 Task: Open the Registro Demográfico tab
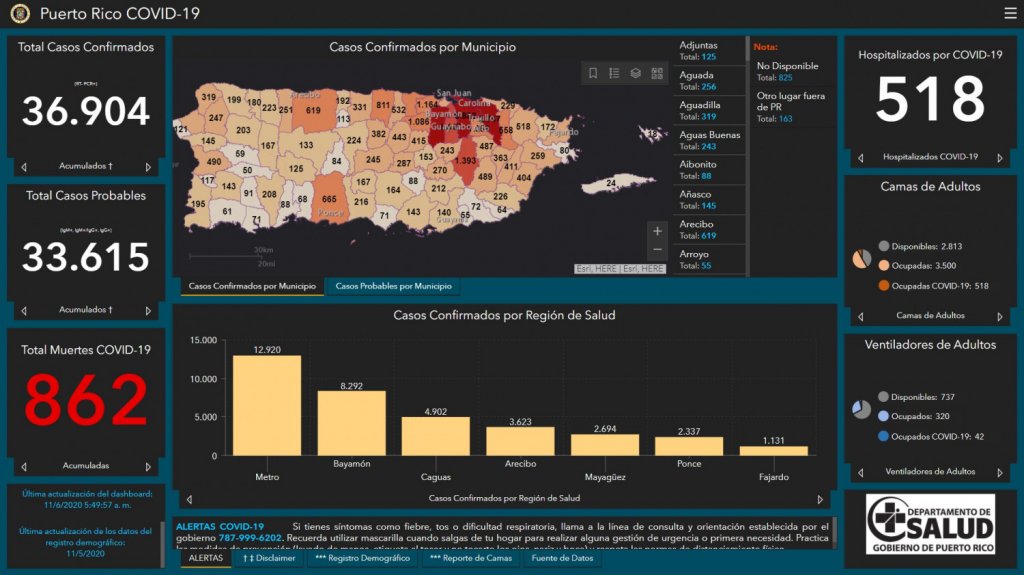361,558
